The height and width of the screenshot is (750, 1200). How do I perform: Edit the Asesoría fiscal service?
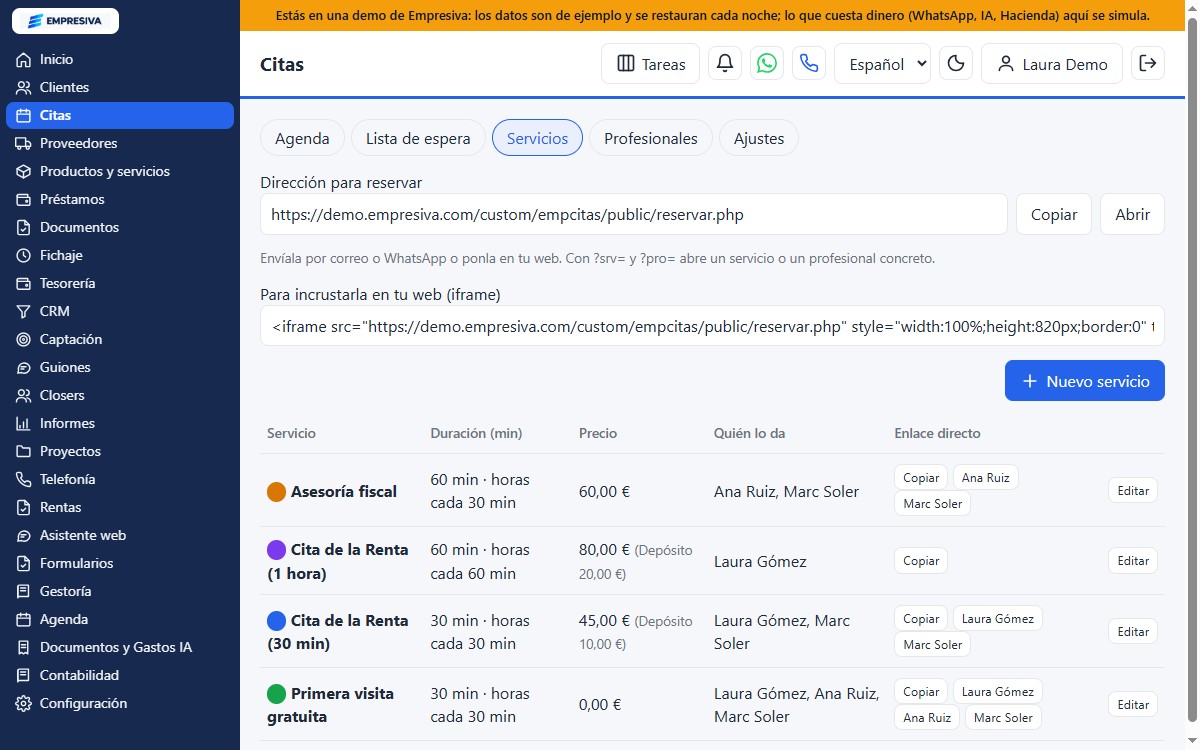pyautogui.click(x=1133, y=491)
